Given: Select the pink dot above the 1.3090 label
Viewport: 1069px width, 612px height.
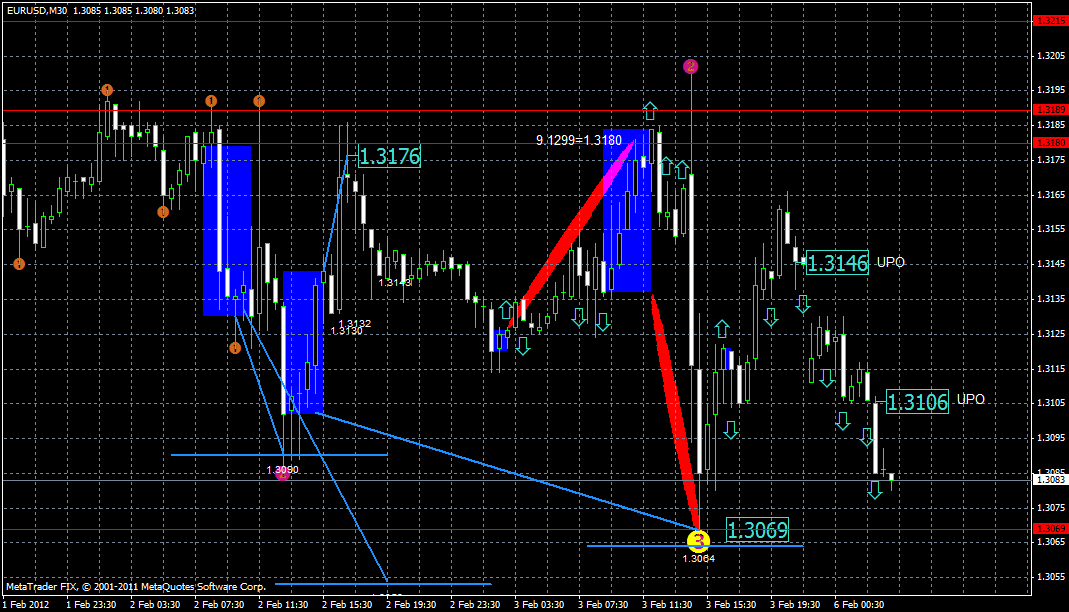Looking at the screenshot, I should click(282, 473).
